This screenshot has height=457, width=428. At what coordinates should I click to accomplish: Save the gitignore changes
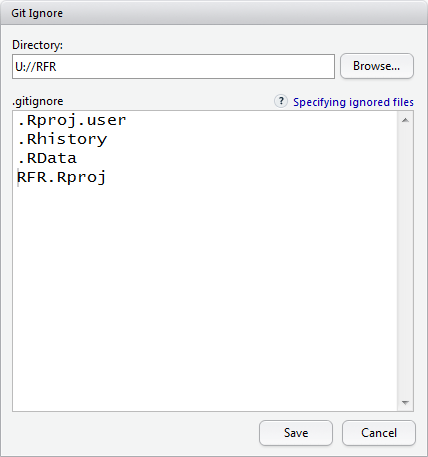[x=296, y=433]
